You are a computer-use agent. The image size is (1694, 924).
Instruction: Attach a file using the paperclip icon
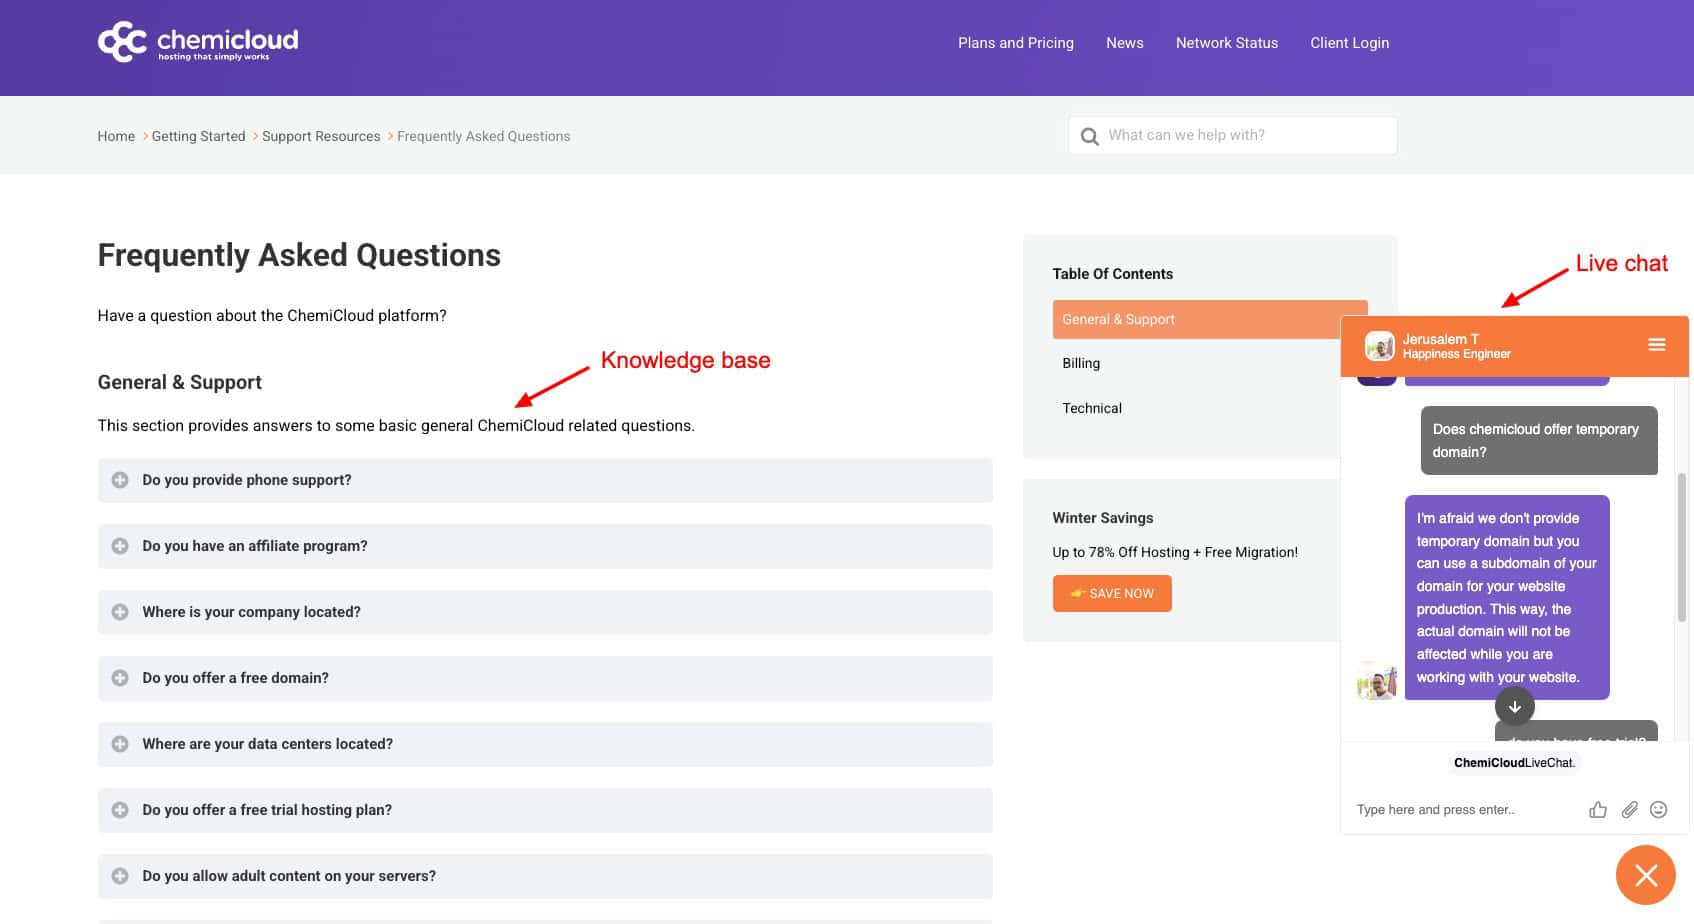pos(1629,809)
